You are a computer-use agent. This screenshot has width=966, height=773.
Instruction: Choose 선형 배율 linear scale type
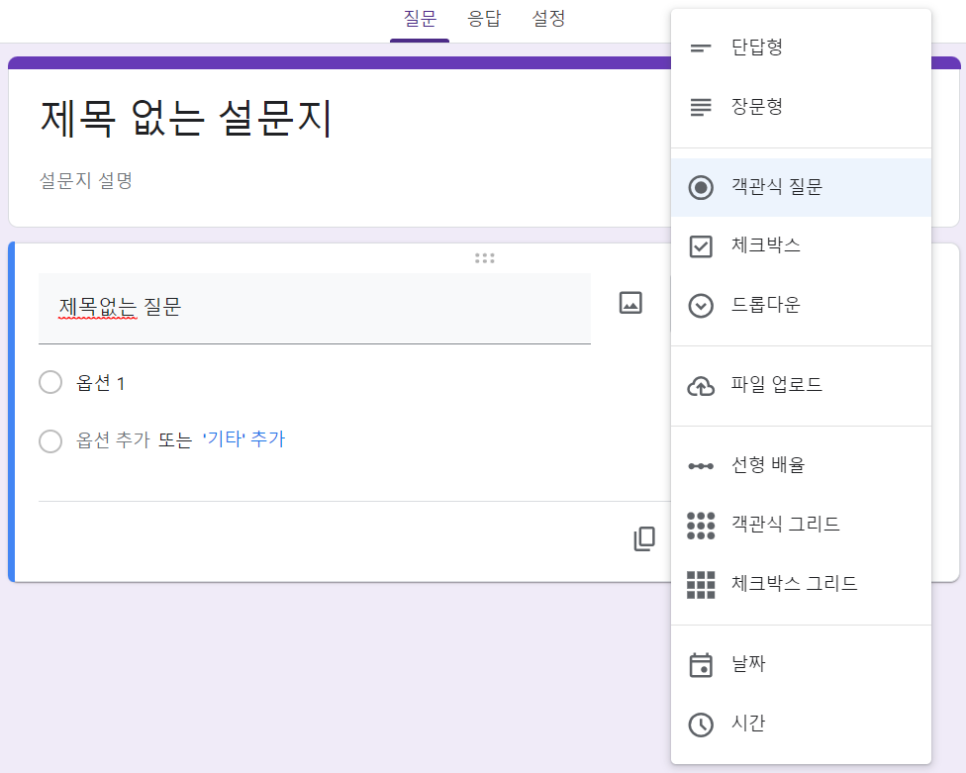click(x=801, y=465)
